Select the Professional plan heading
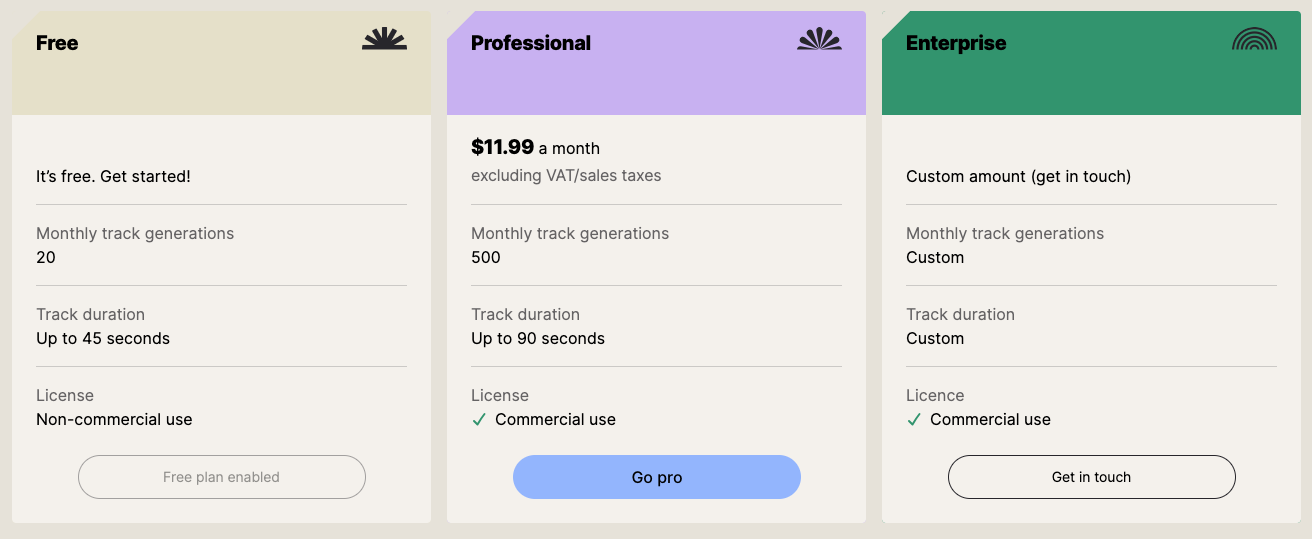Screen dimensions: 1312x539 point(530,43)
